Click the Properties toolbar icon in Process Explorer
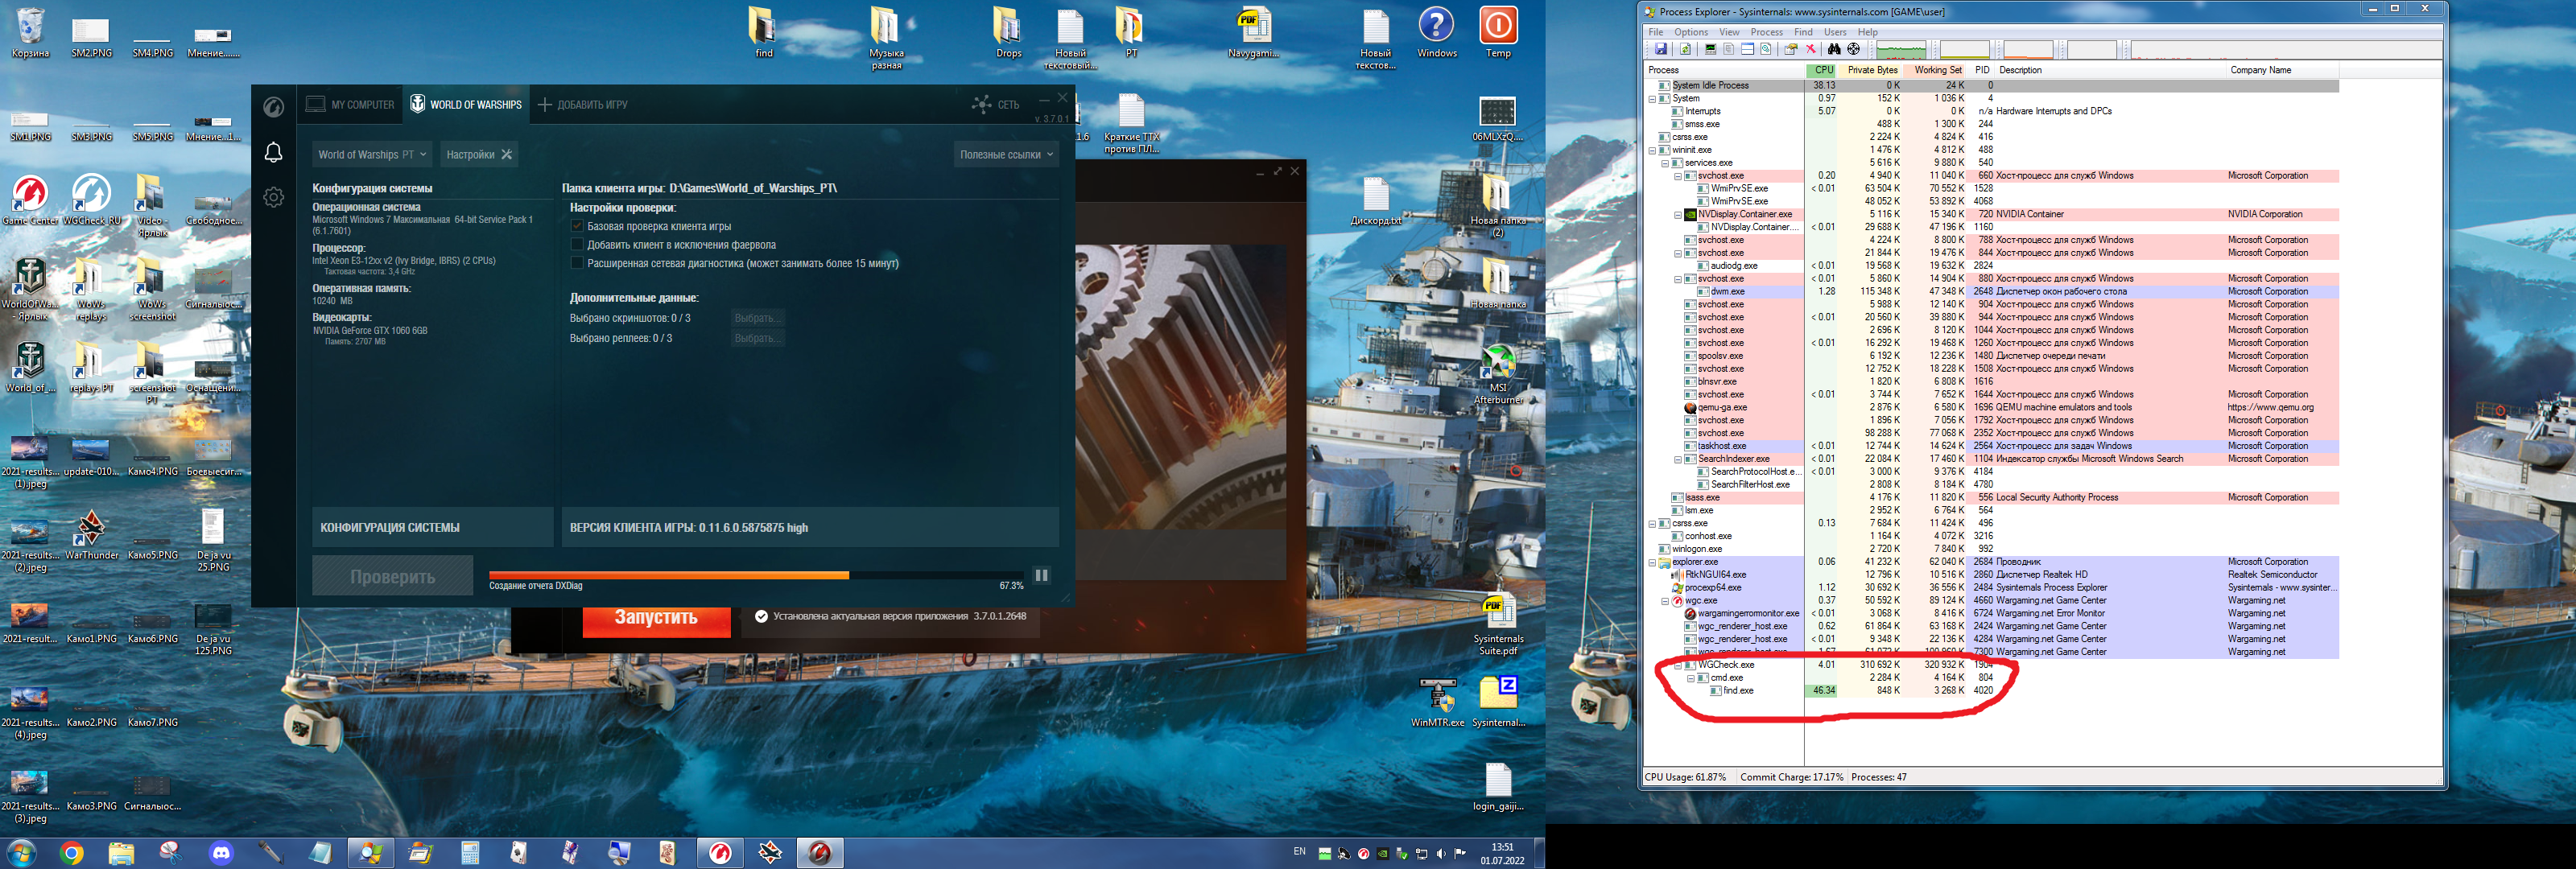 (1791, 49)
